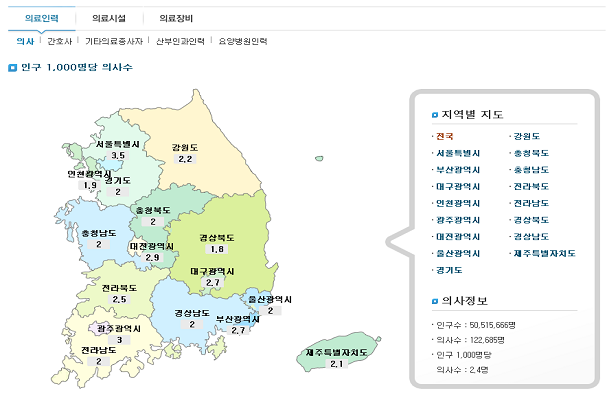Click the blue square icon beside page title
The image size is (607, 399).
[x=13, y=67]
